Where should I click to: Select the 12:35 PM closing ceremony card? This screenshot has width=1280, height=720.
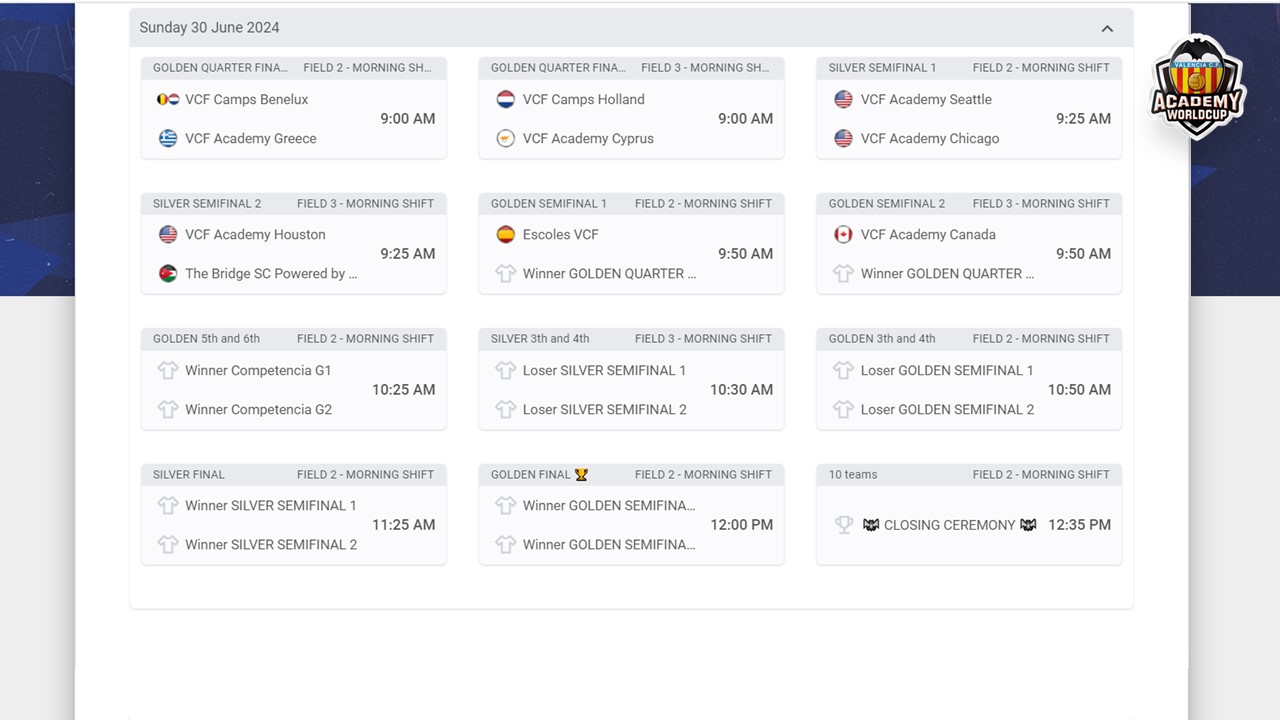point(969,514)
